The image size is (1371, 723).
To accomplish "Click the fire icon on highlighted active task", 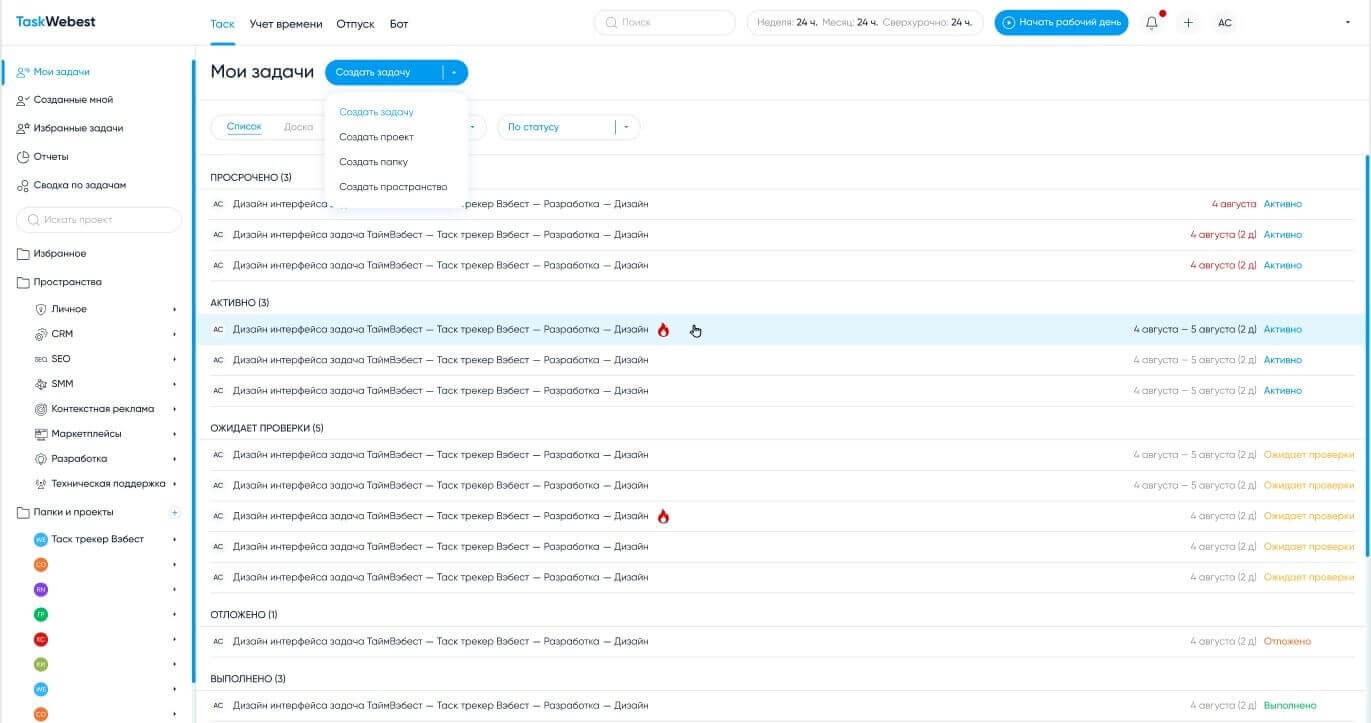I will click(x=663, y=330).
